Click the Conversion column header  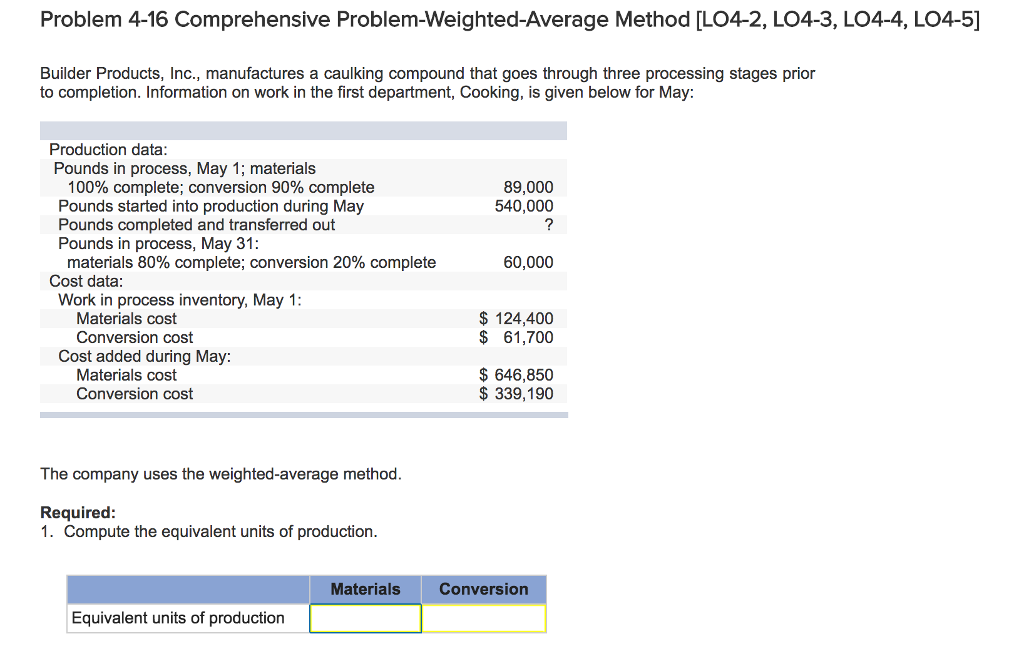[x=483, y=589]
